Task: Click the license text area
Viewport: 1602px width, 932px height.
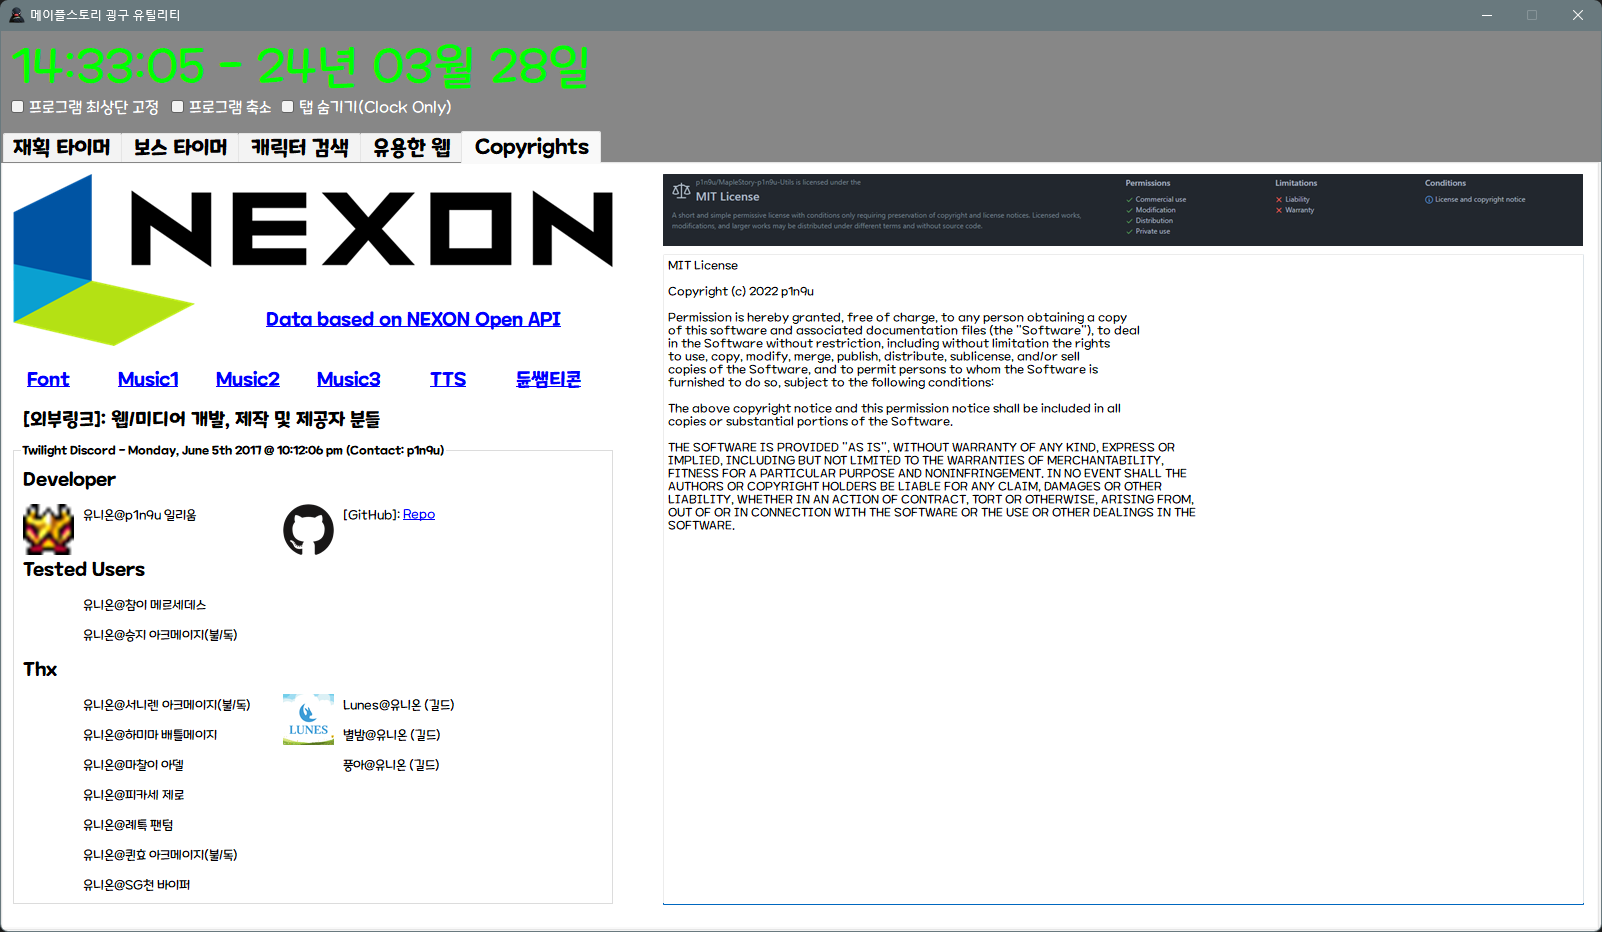Action: point(1123,579)
